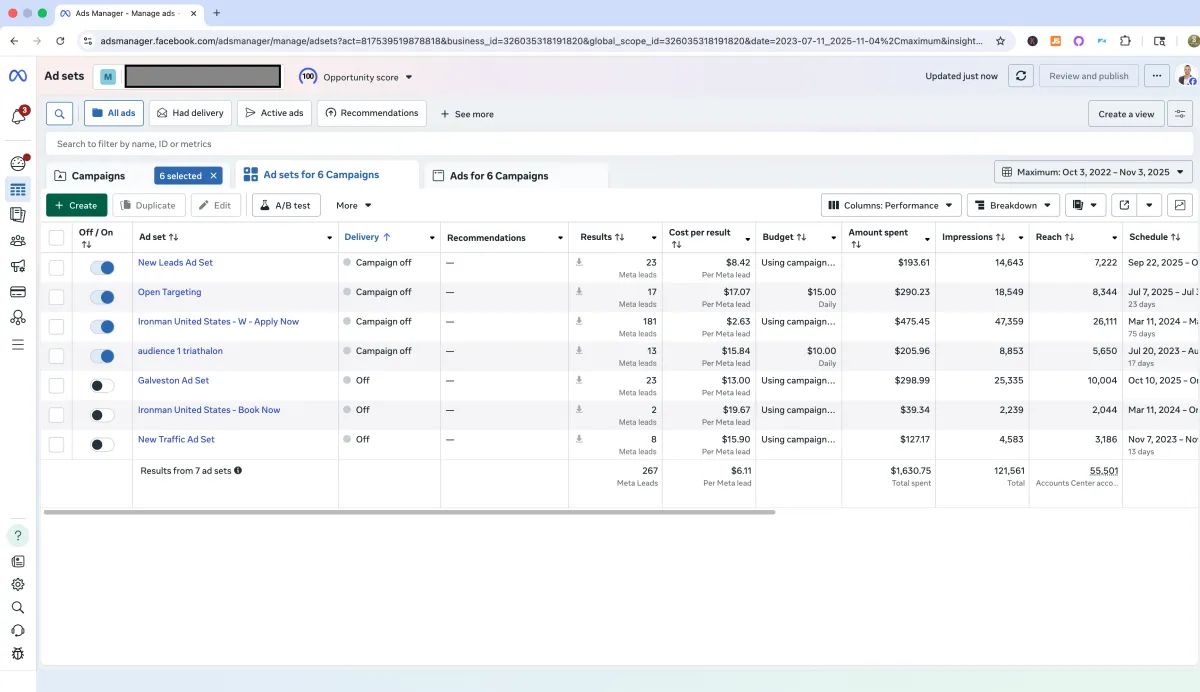Viewport: 1200px width, 692px height.
Task: Toggle off the New Leads Ad Set
Action: click(102, 268)
